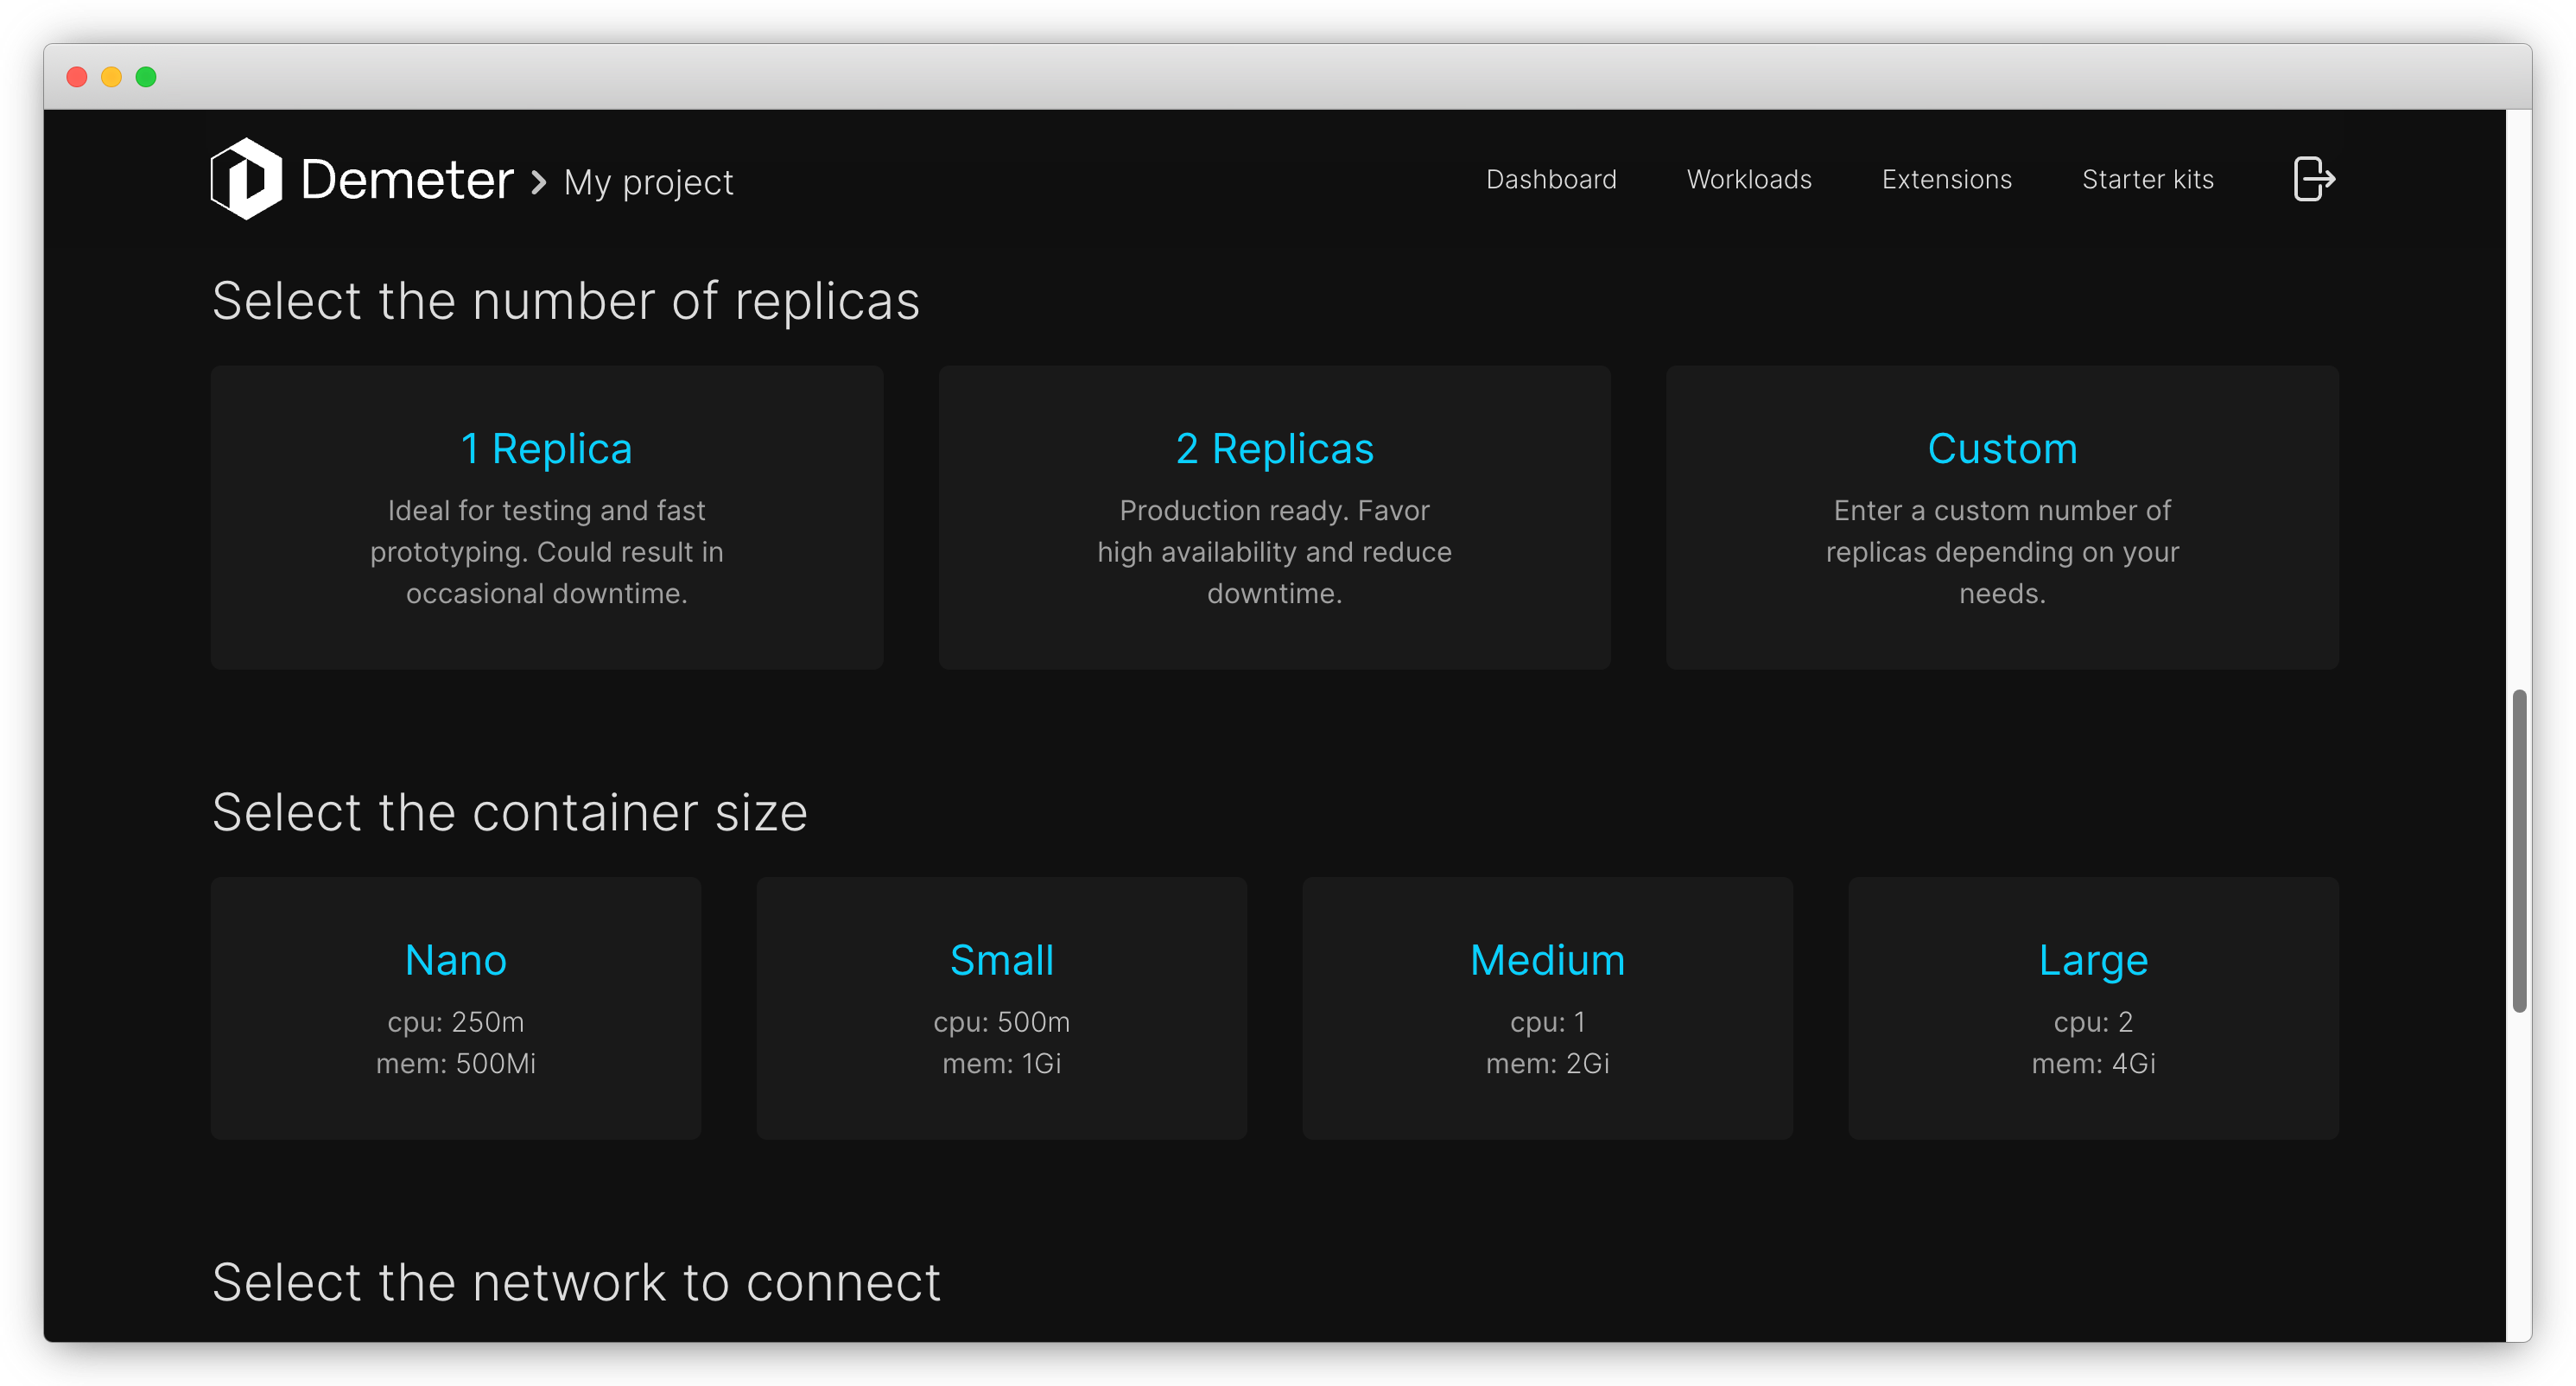Image resolution: width=2576 pixels, height=1386 pixels.
Task: Go to My project breadcrumb
Action: [648, 183]
